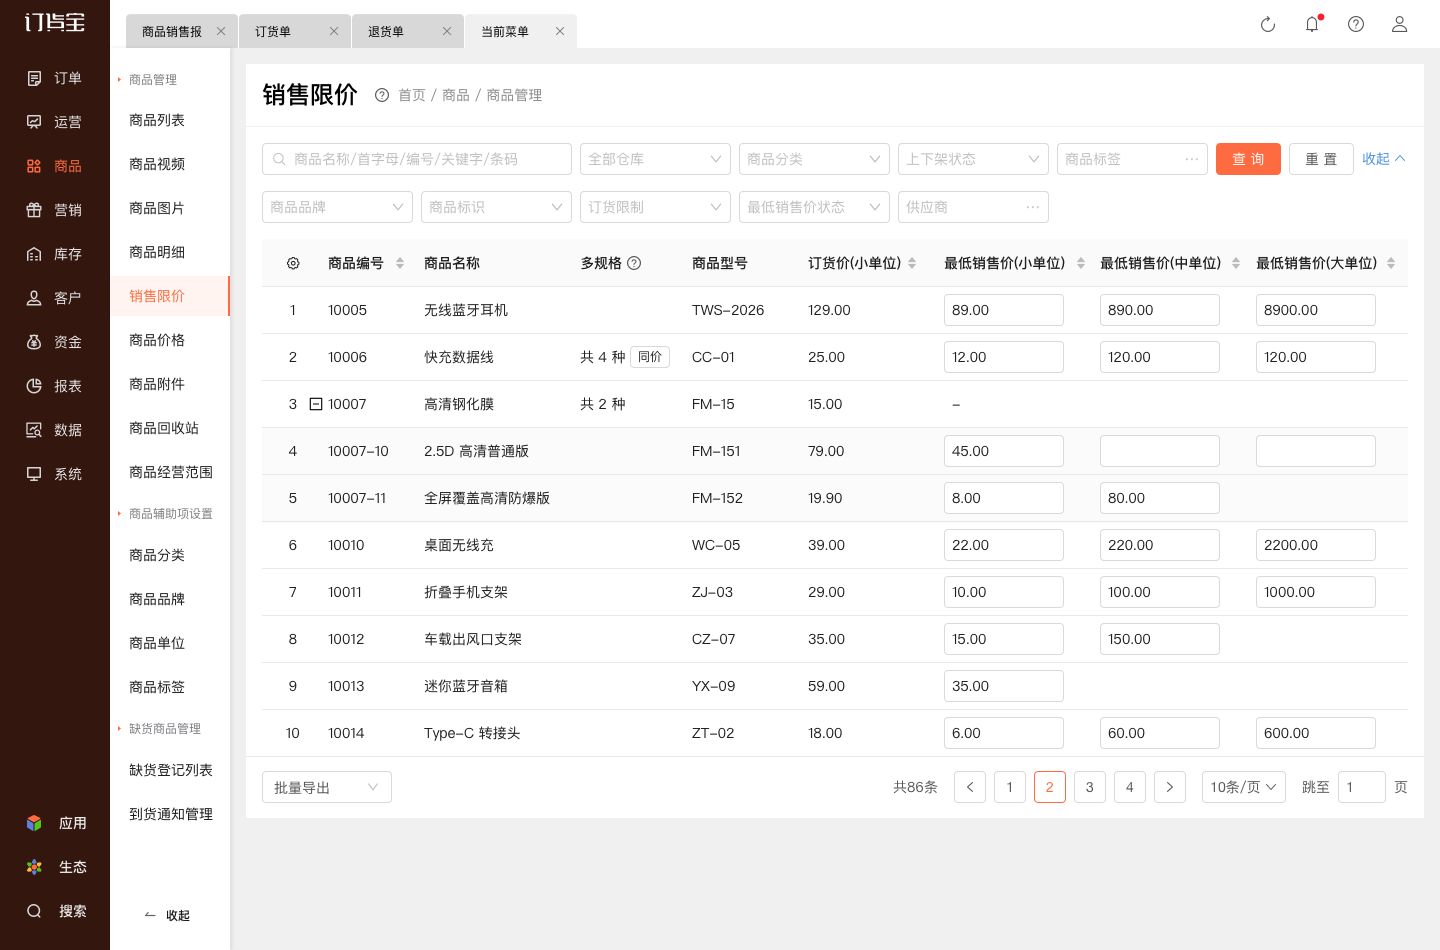Click 同价 tag on 快充数据线 row
The height and width of the screenshot is (950, 1440).
[x=650, y=357]
